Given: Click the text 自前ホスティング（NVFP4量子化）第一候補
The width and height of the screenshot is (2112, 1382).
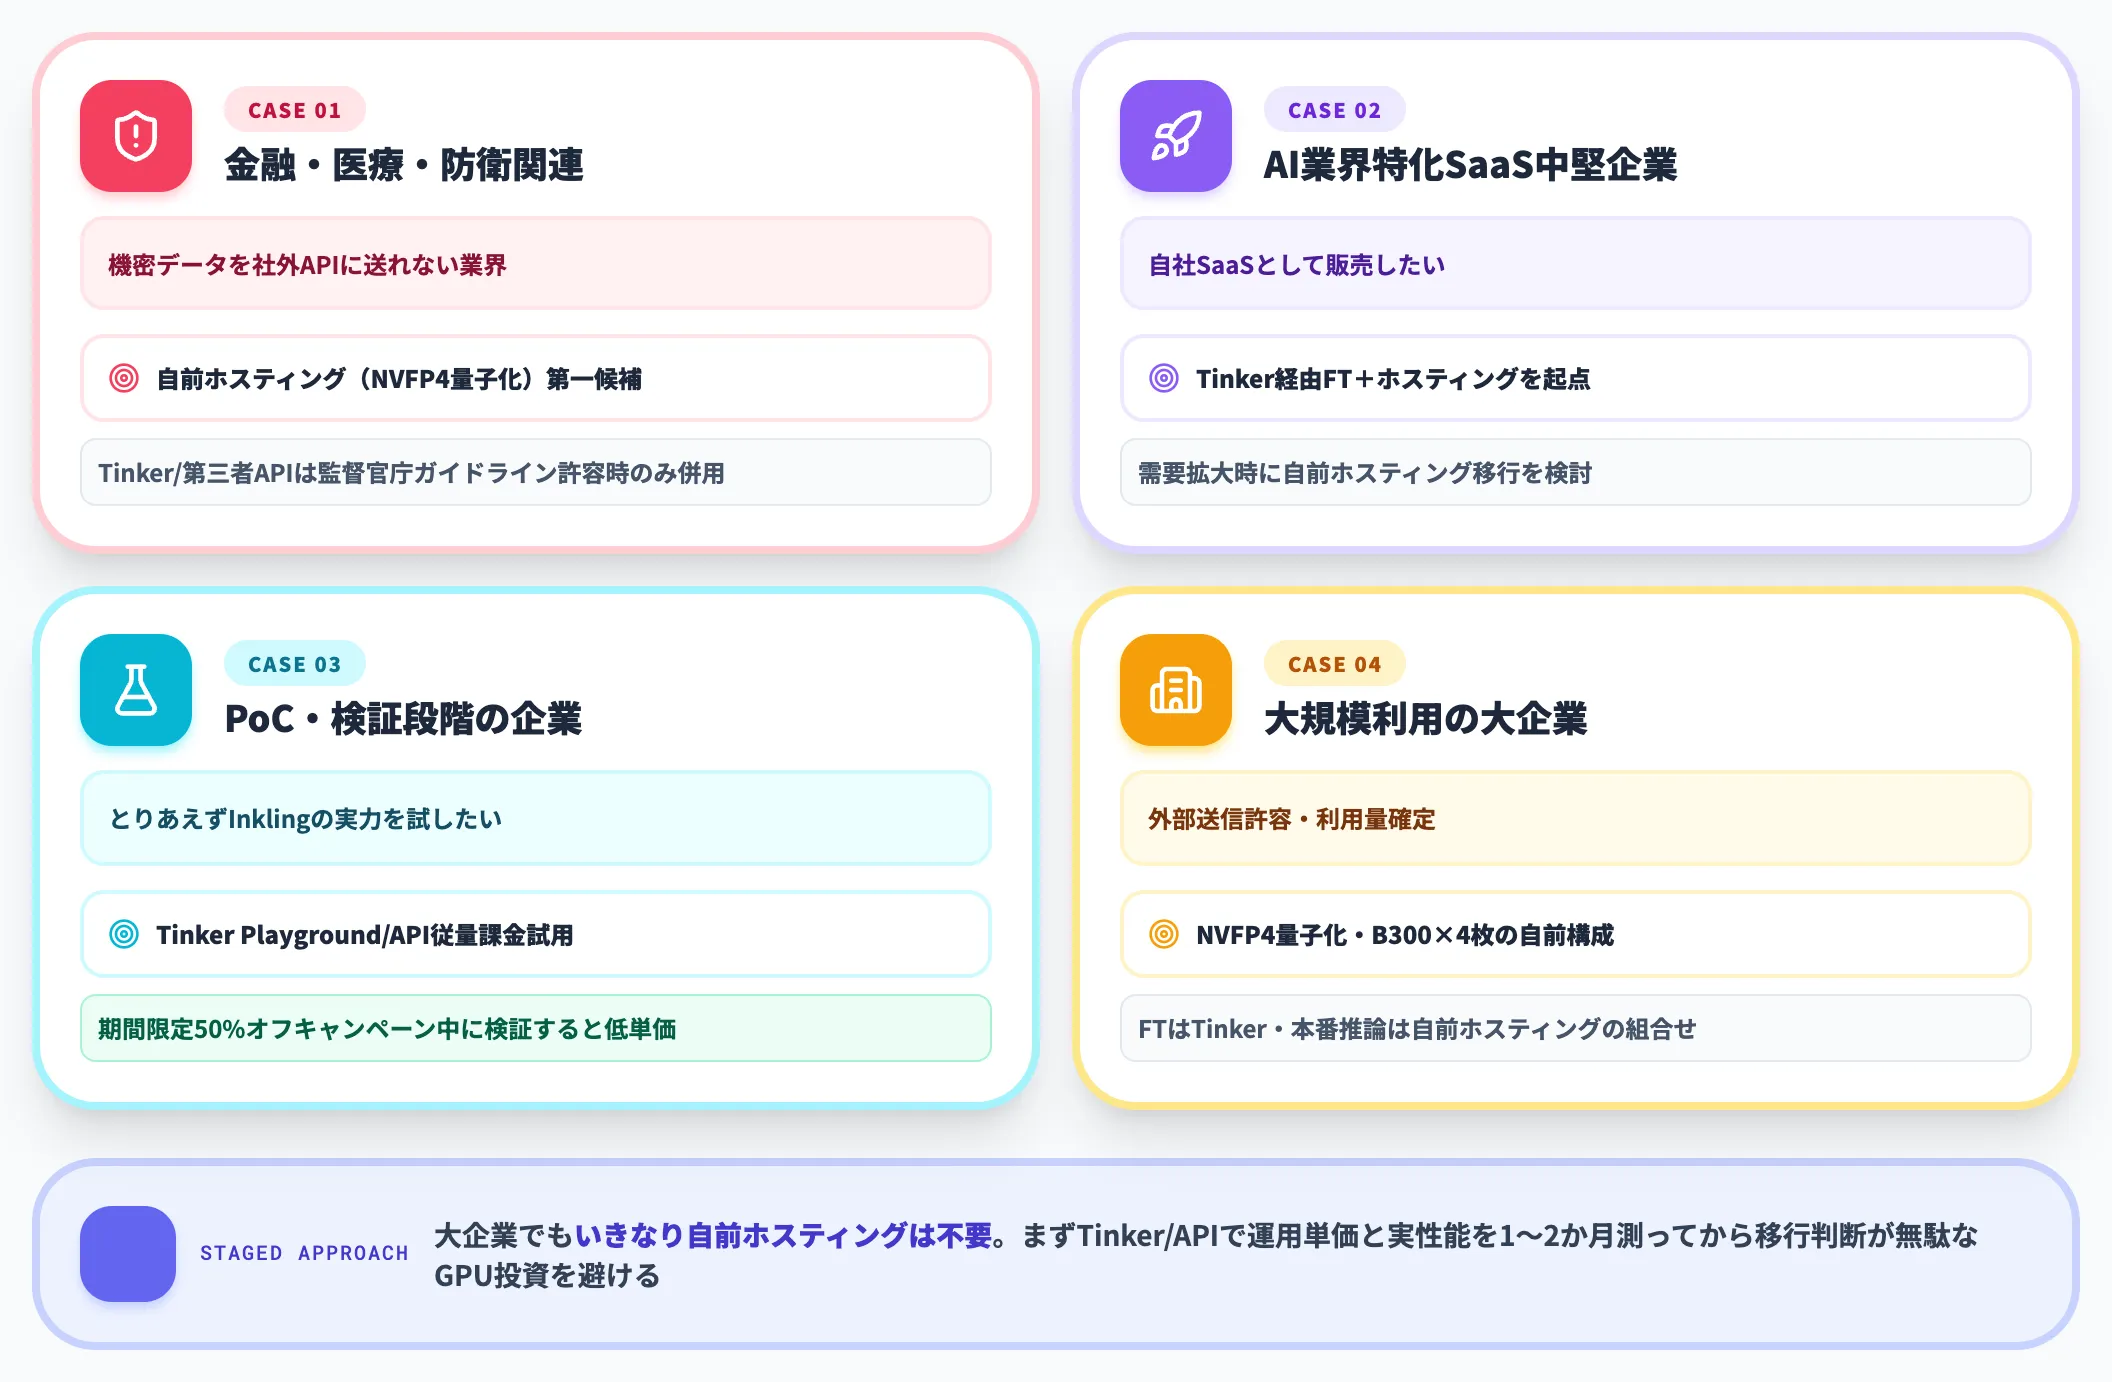Looking at the screenshot, I should point(399,379).
